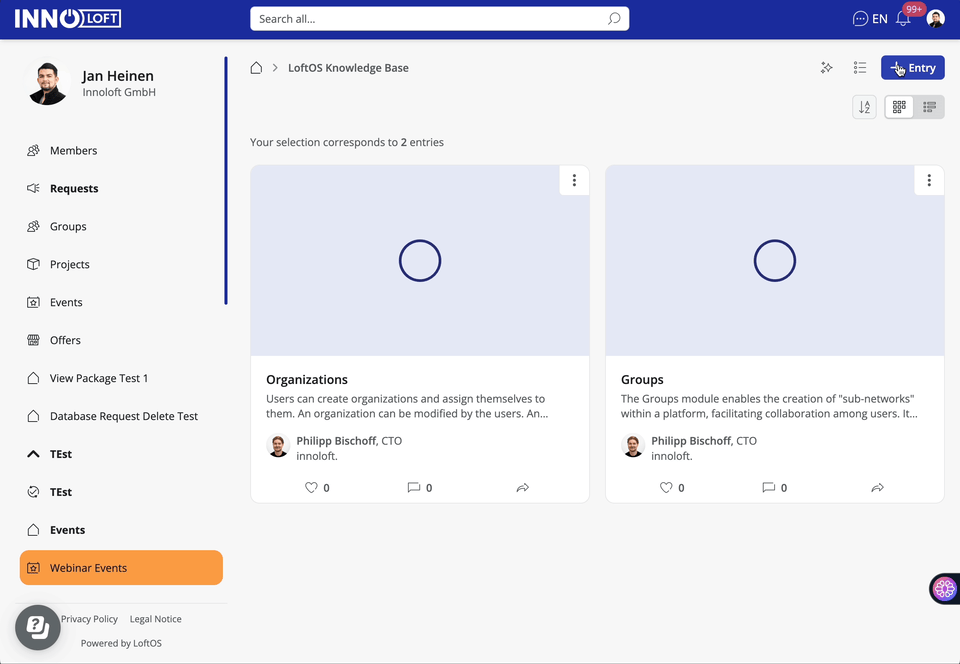960x664 pixels.
Task: Switch to list view
Action: coord(929,107)
